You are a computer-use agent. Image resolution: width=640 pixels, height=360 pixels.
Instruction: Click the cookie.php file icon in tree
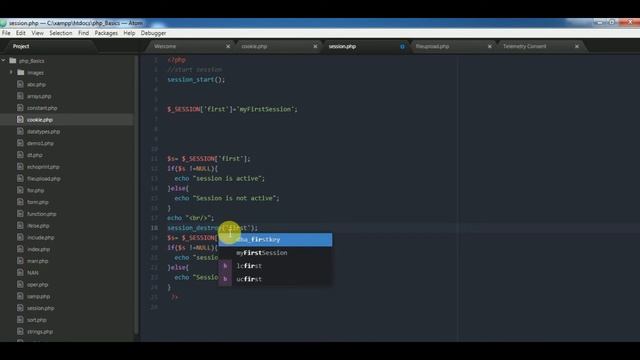[20, 120]
